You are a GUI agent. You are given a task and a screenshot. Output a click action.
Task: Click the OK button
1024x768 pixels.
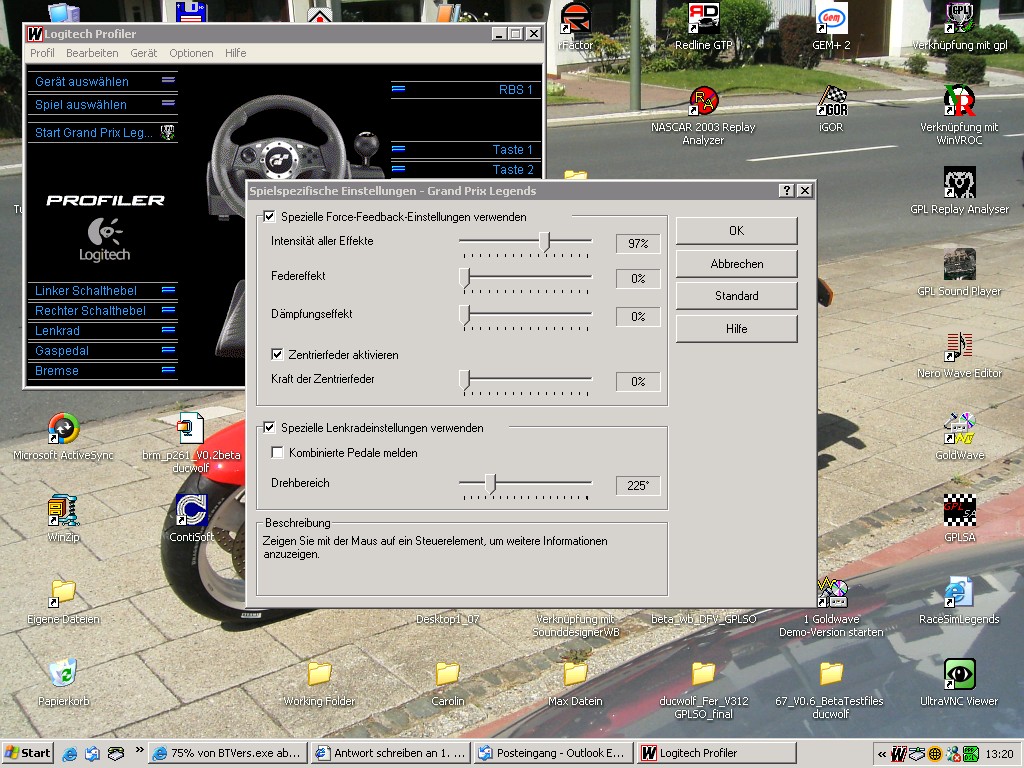pyautogui.click(x=736, y=231)
